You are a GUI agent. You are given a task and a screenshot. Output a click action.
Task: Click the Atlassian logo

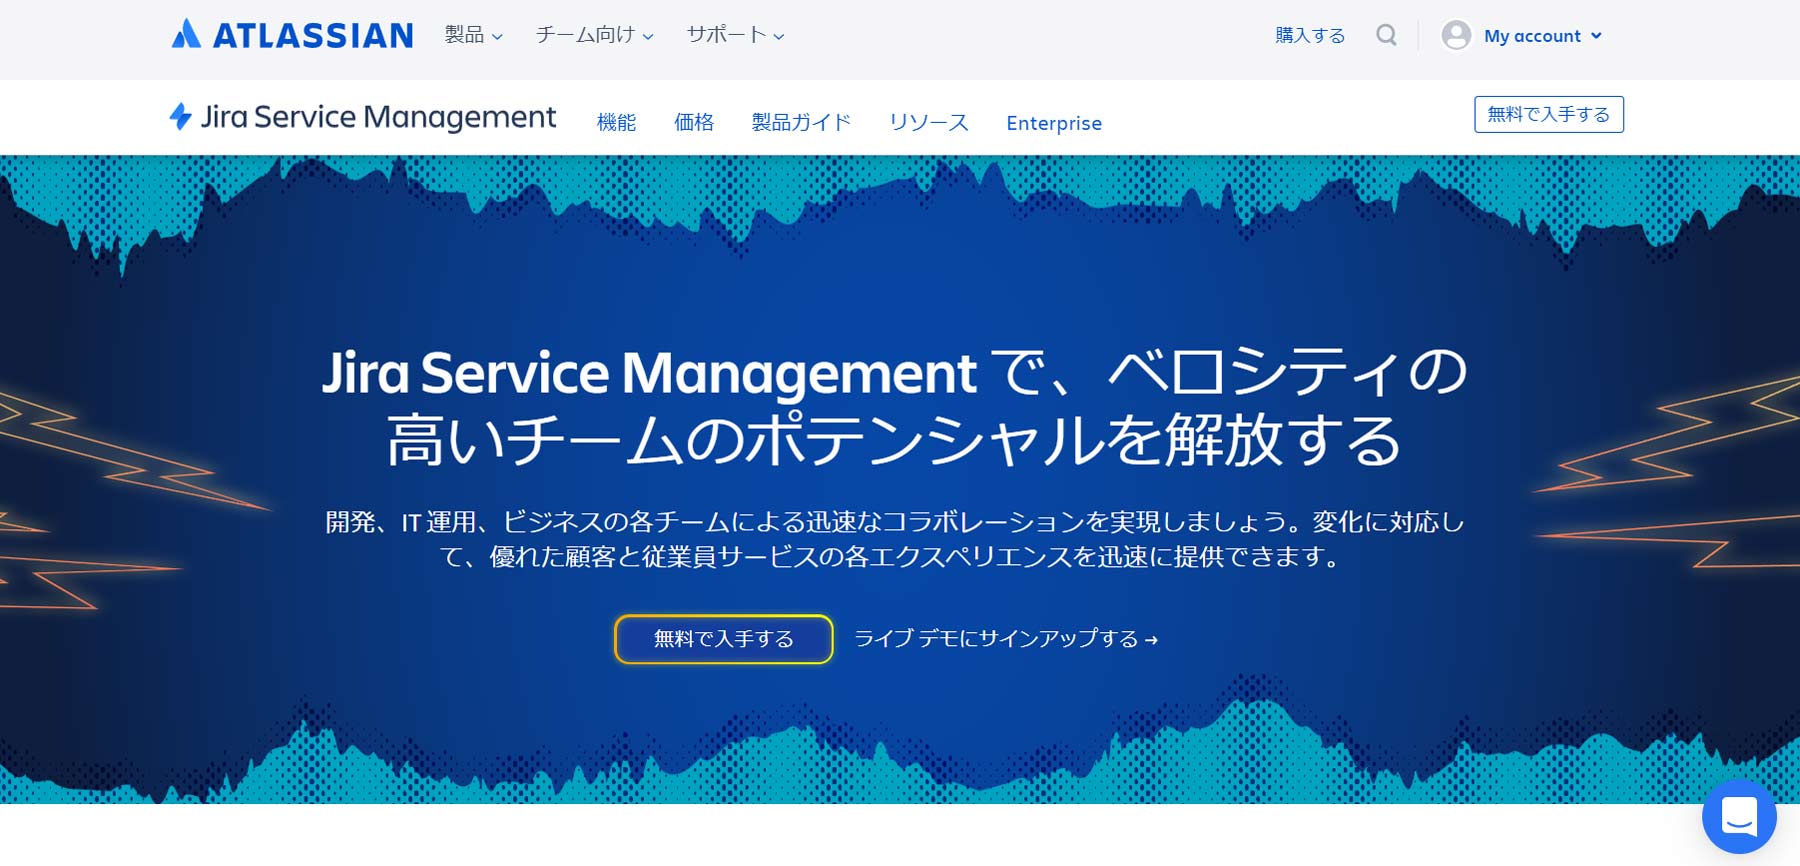pyautogui.click(x=292, y=35)
